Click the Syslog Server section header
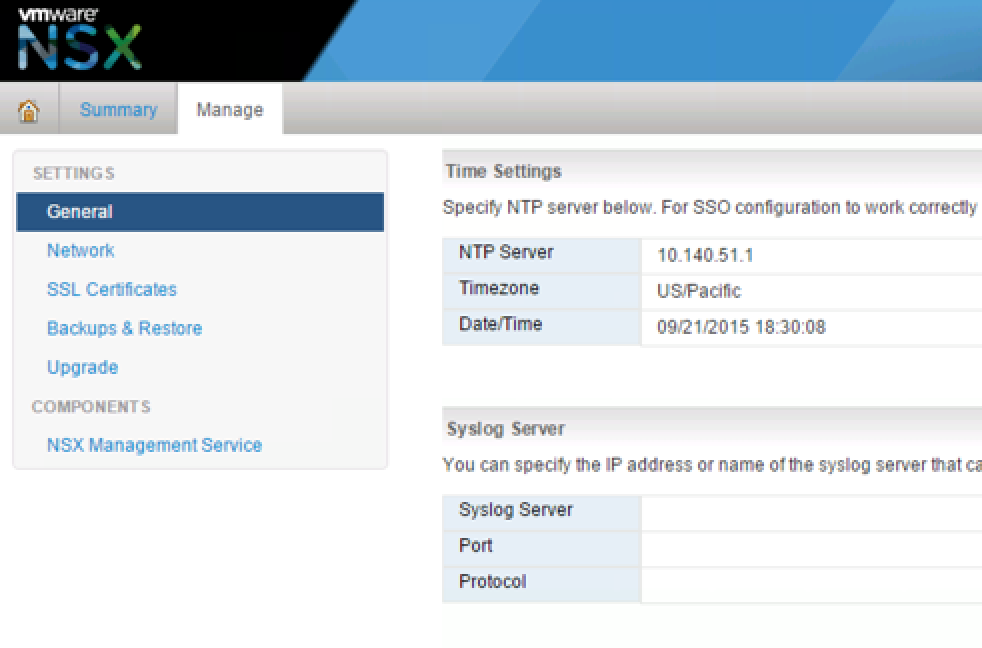Viewport: 982px width, 648px height. point(506,429)
